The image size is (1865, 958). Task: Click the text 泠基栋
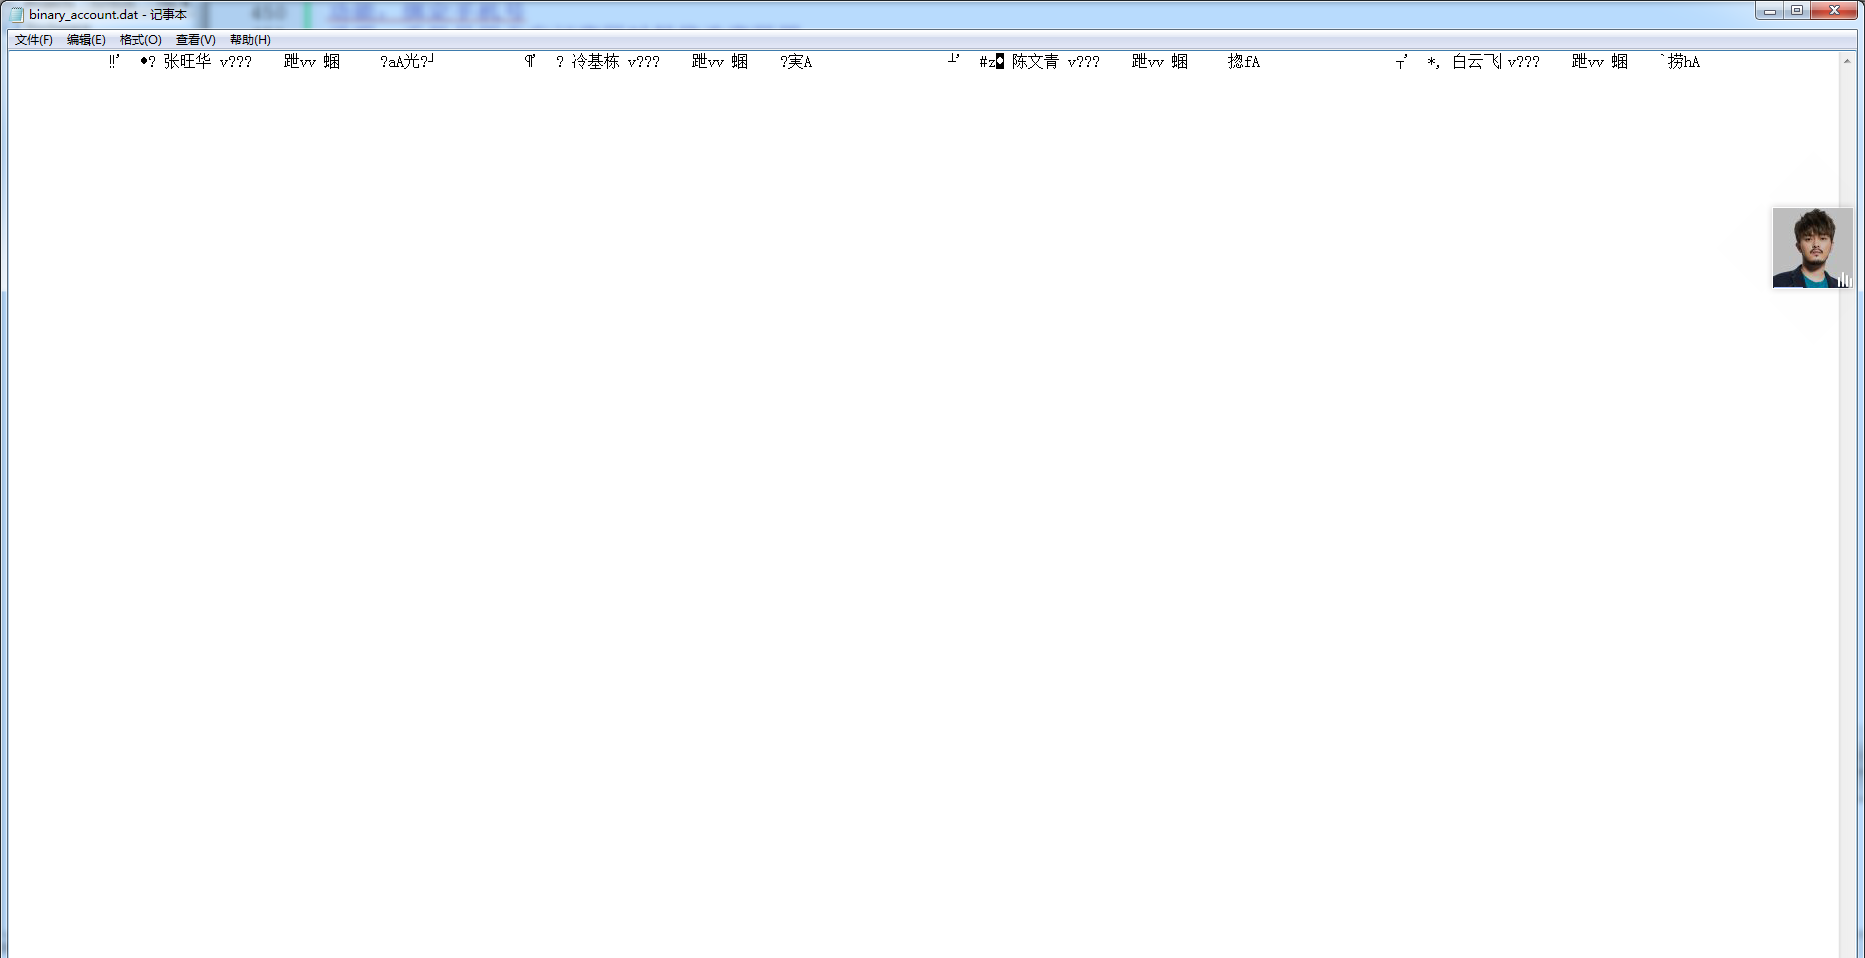pyautogui.click(x=595, y=62)
